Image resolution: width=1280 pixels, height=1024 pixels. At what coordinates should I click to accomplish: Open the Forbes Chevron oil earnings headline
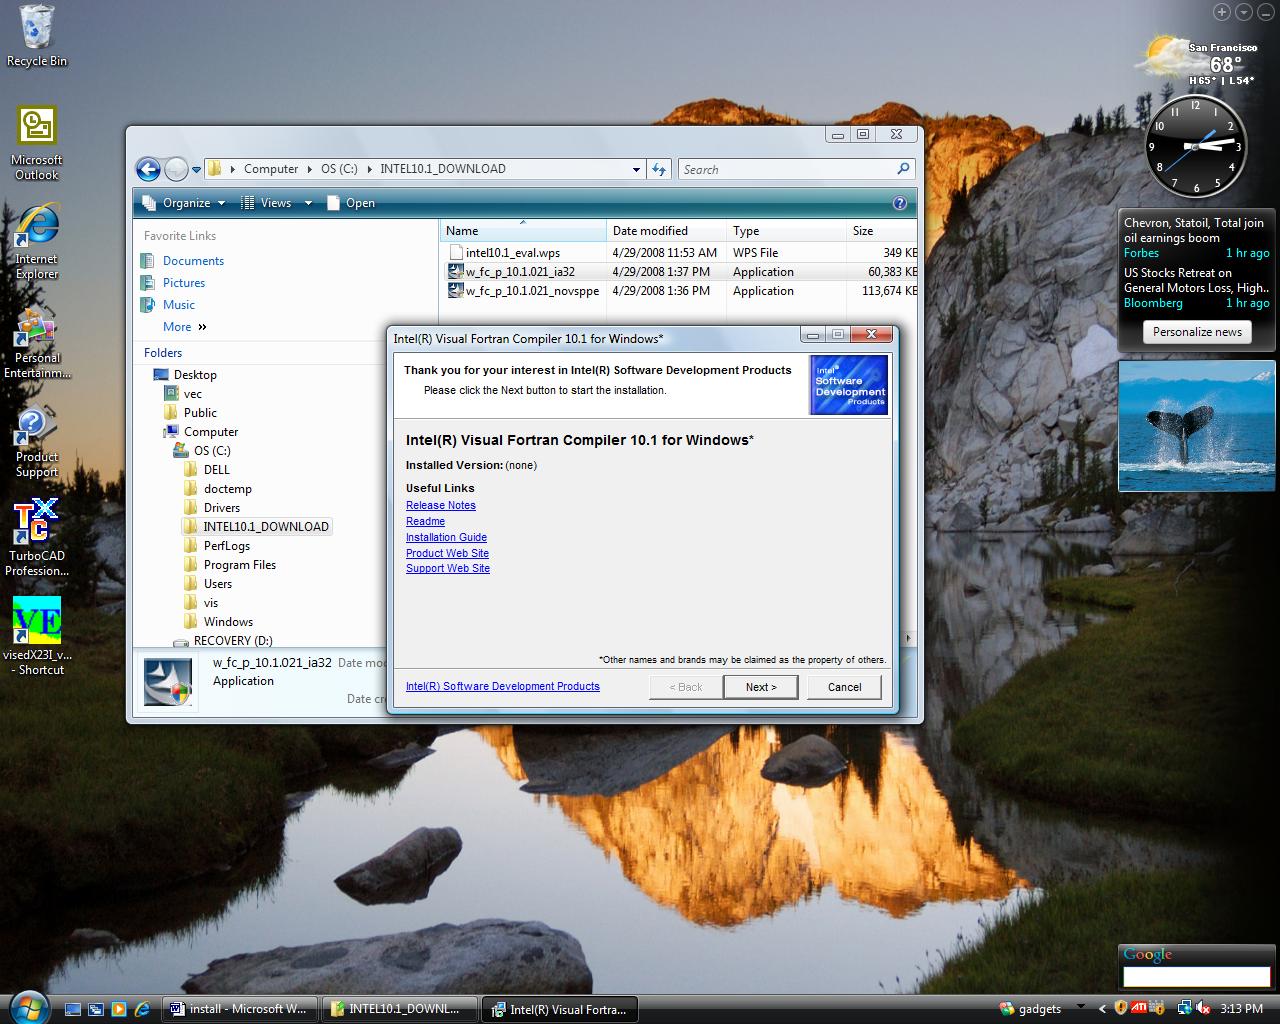point(1193,231)
